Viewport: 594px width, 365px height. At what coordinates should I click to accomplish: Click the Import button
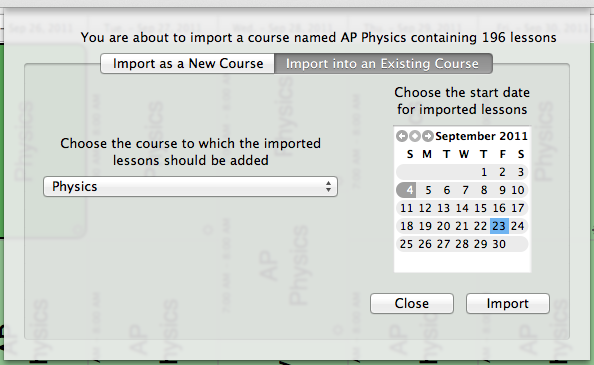click(x=508, y=303)
